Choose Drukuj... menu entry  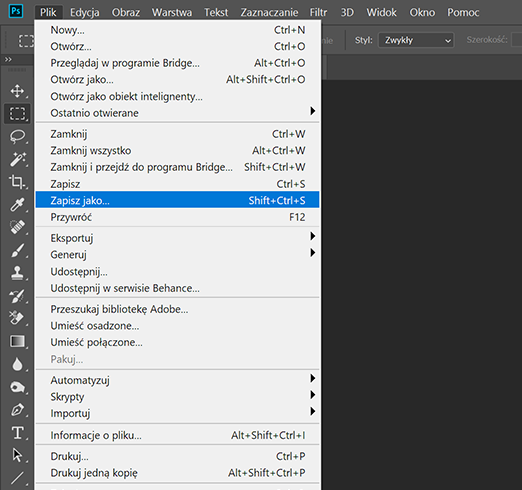coord(177,456)
